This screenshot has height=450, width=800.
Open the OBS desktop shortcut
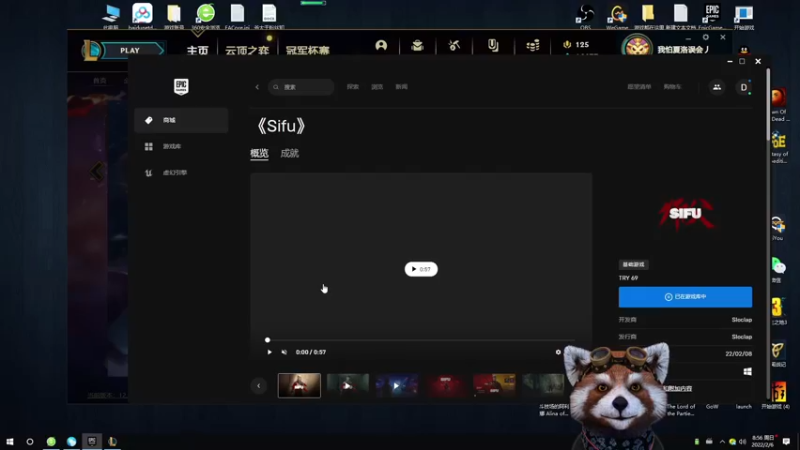585,16
